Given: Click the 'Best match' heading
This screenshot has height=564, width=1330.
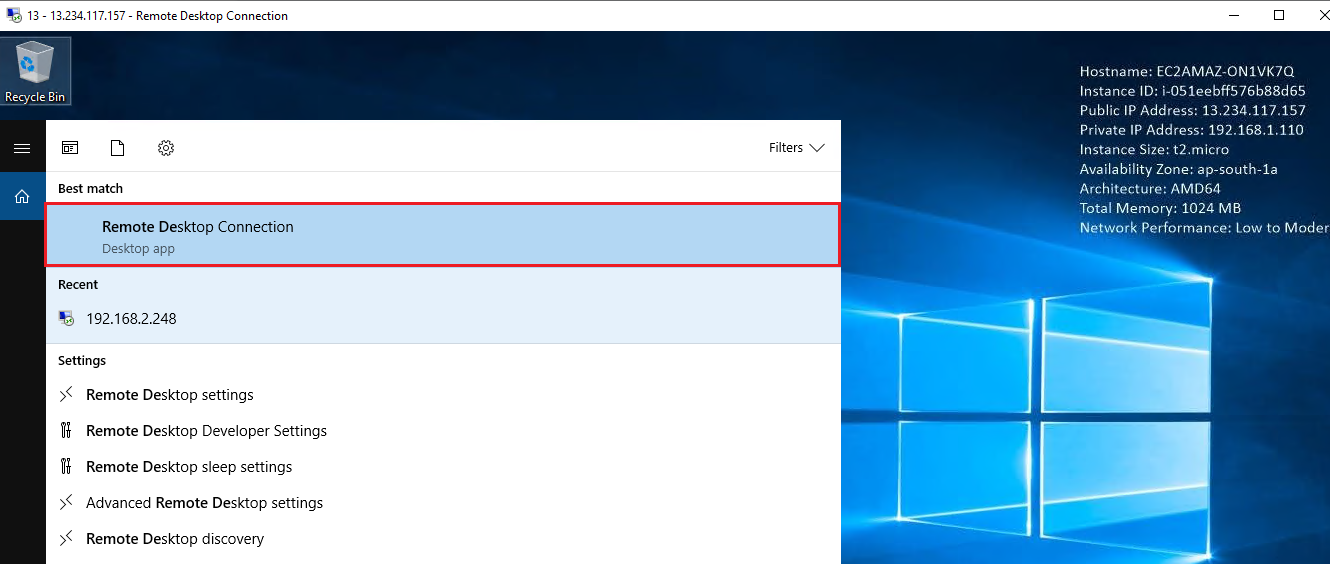Looking at the screenshot, I should (90, 188).
